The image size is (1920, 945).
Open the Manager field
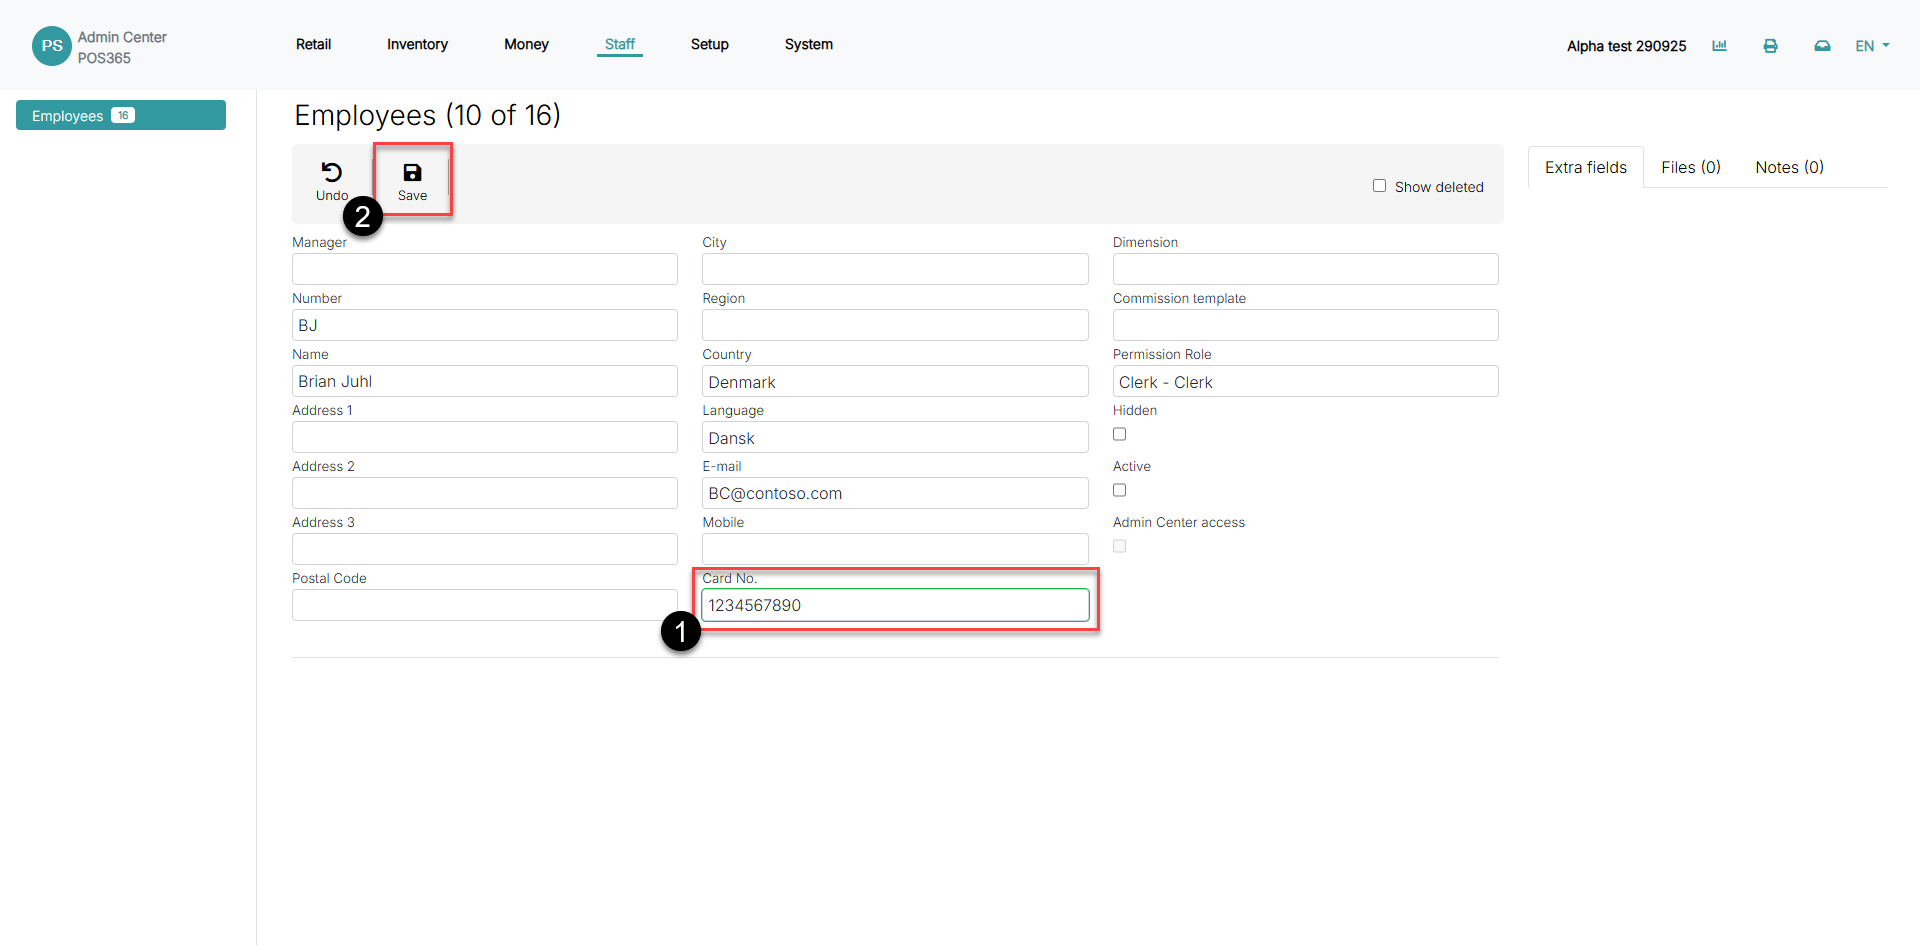click(485, 269)
